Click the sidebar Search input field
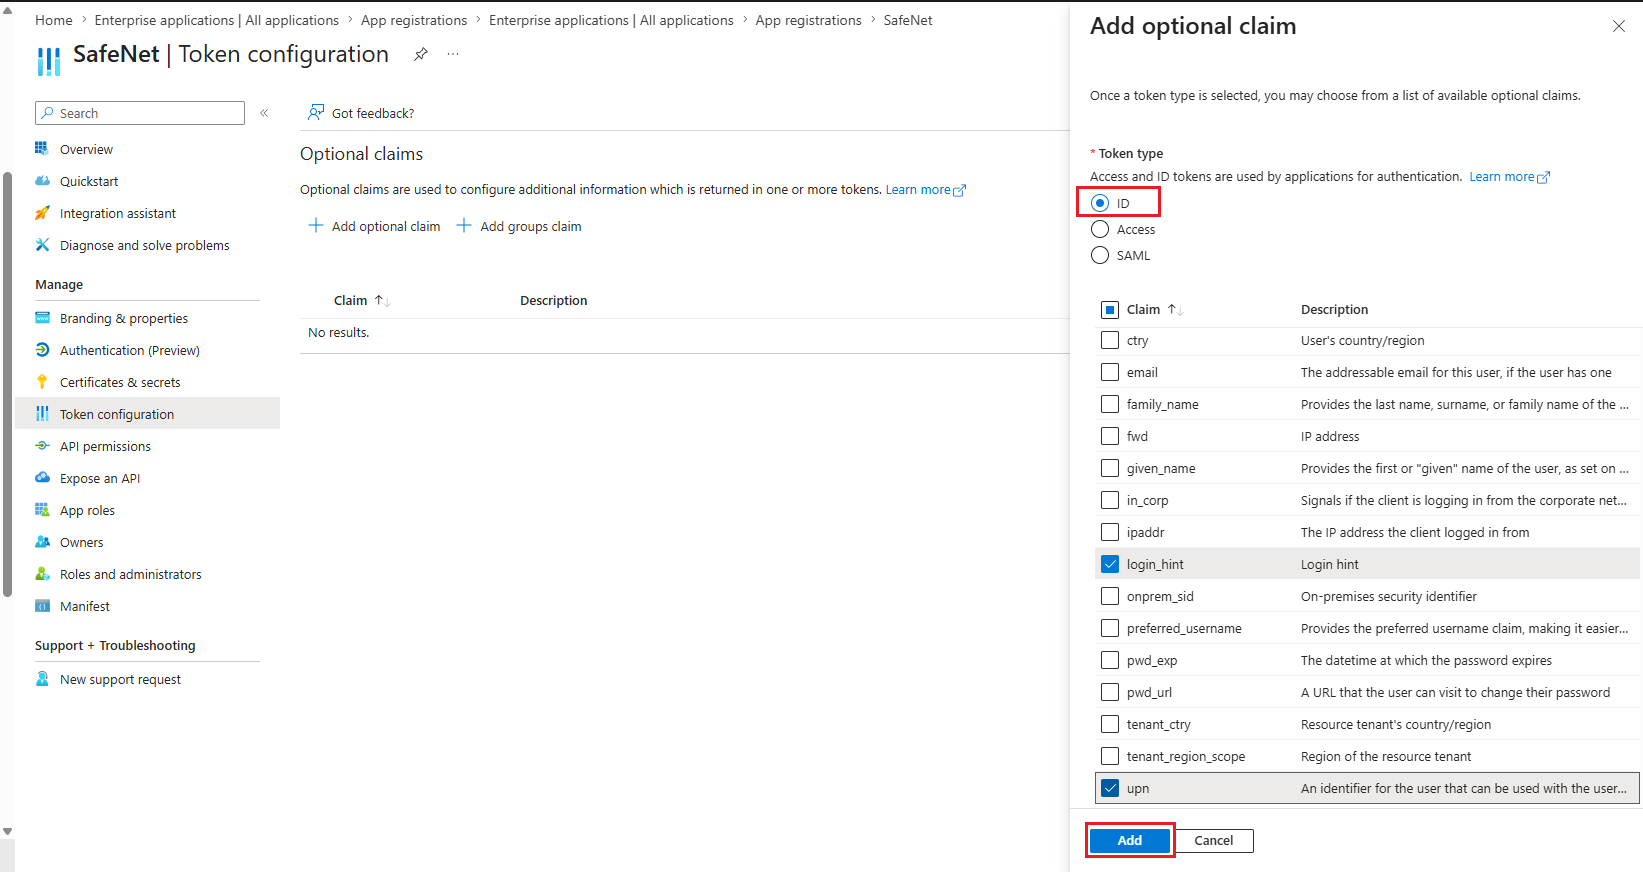1643x872 pixels. pos(140,113)
